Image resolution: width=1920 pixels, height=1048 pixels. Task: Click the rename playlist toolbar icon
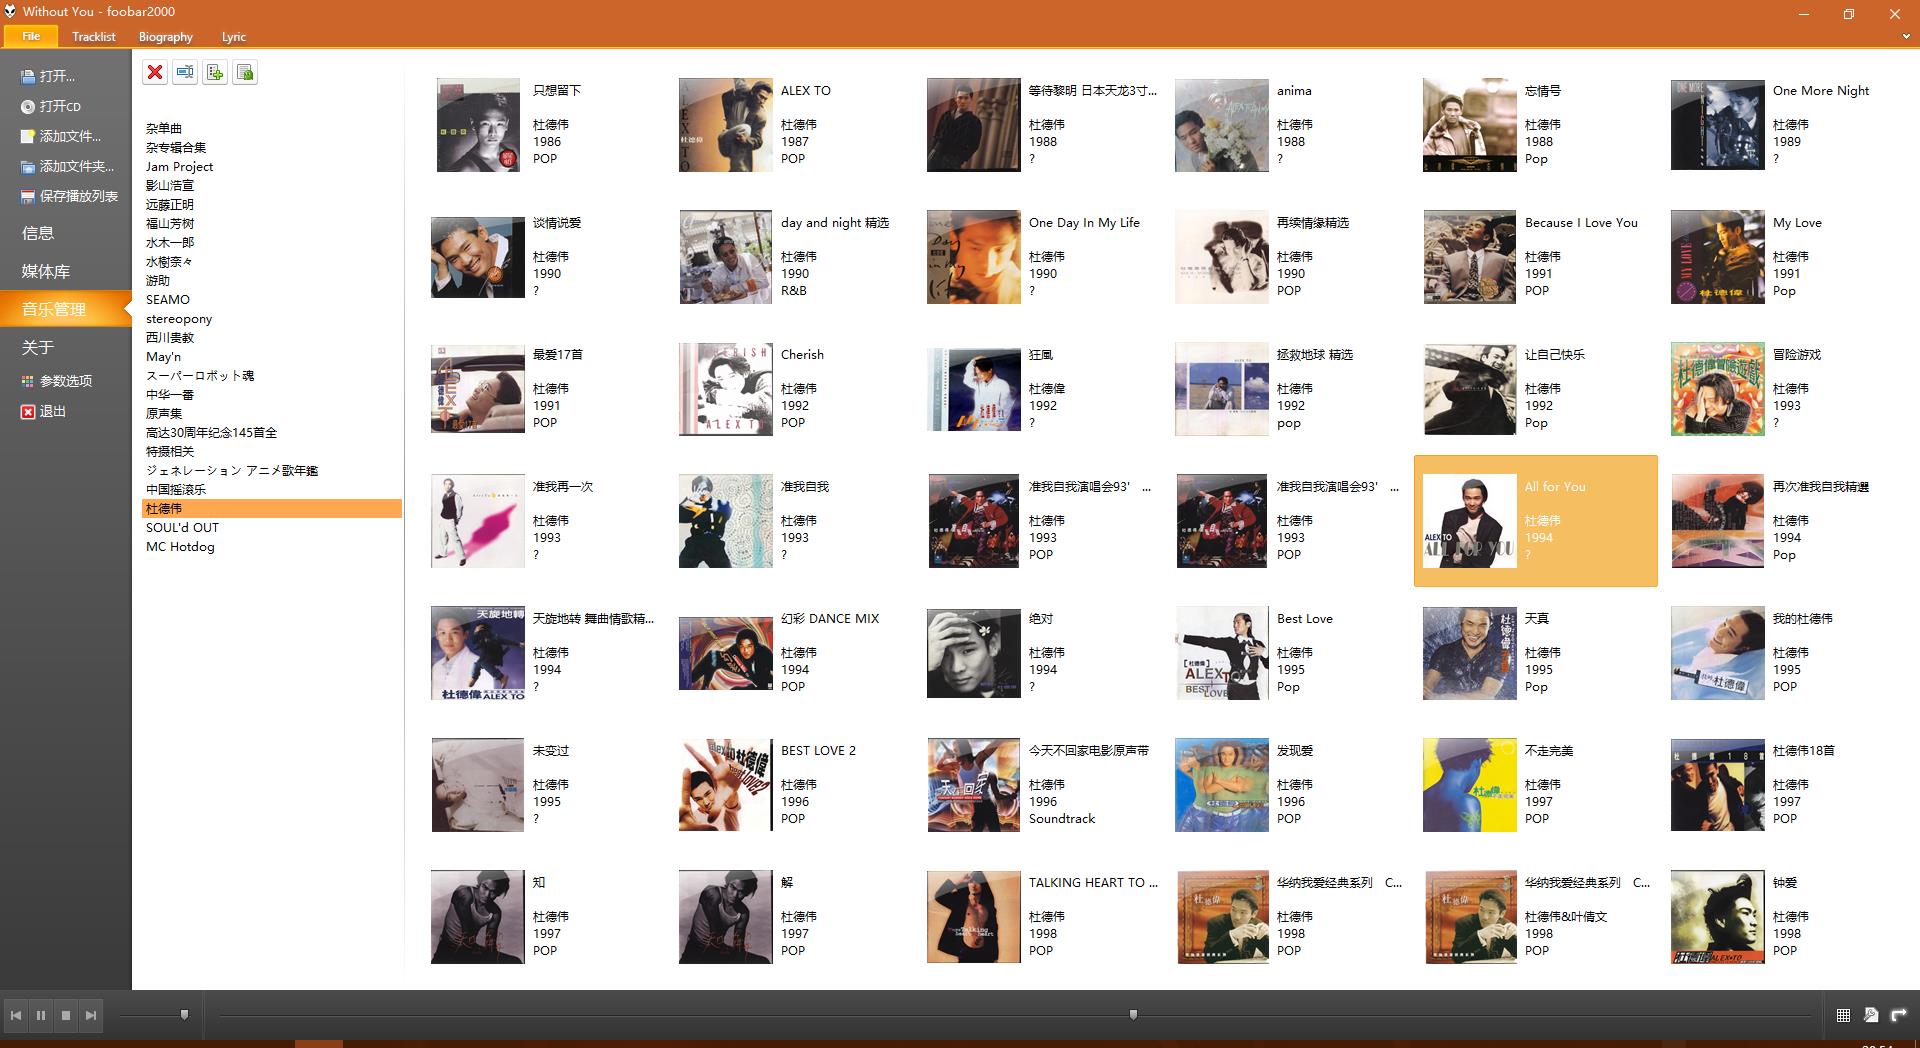(x=185, y=72)
